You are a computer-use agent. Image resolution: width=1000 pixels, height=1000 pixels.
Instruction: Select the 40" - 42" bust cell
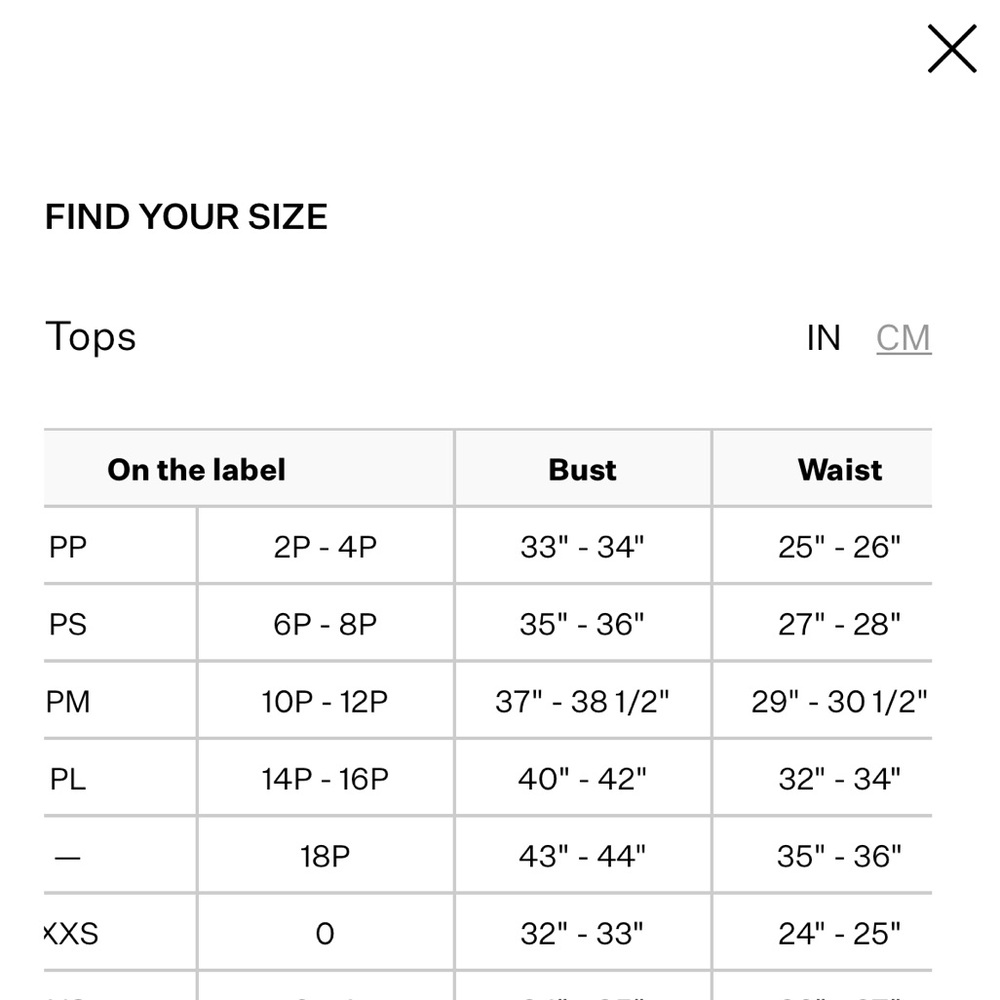582,777
